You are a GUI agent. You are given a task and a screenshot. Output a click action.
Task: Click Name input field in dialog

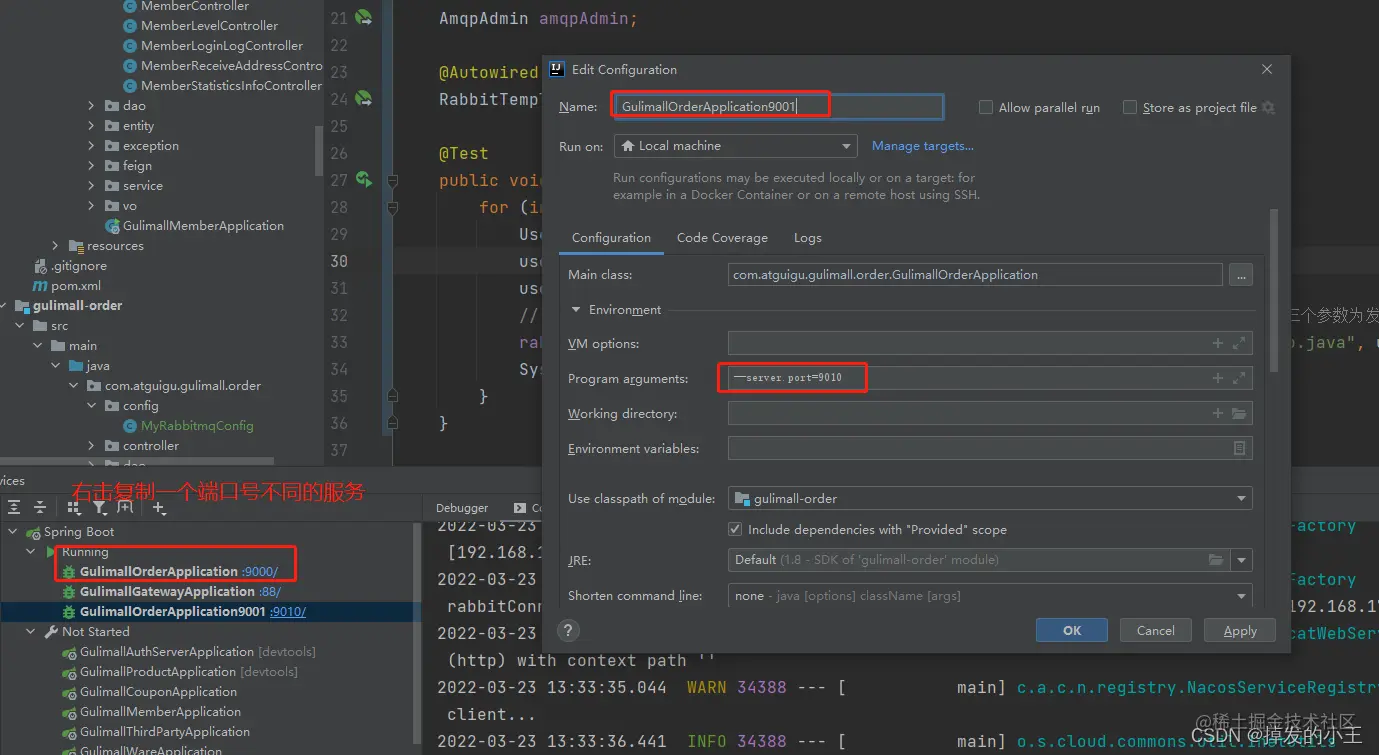778,106
